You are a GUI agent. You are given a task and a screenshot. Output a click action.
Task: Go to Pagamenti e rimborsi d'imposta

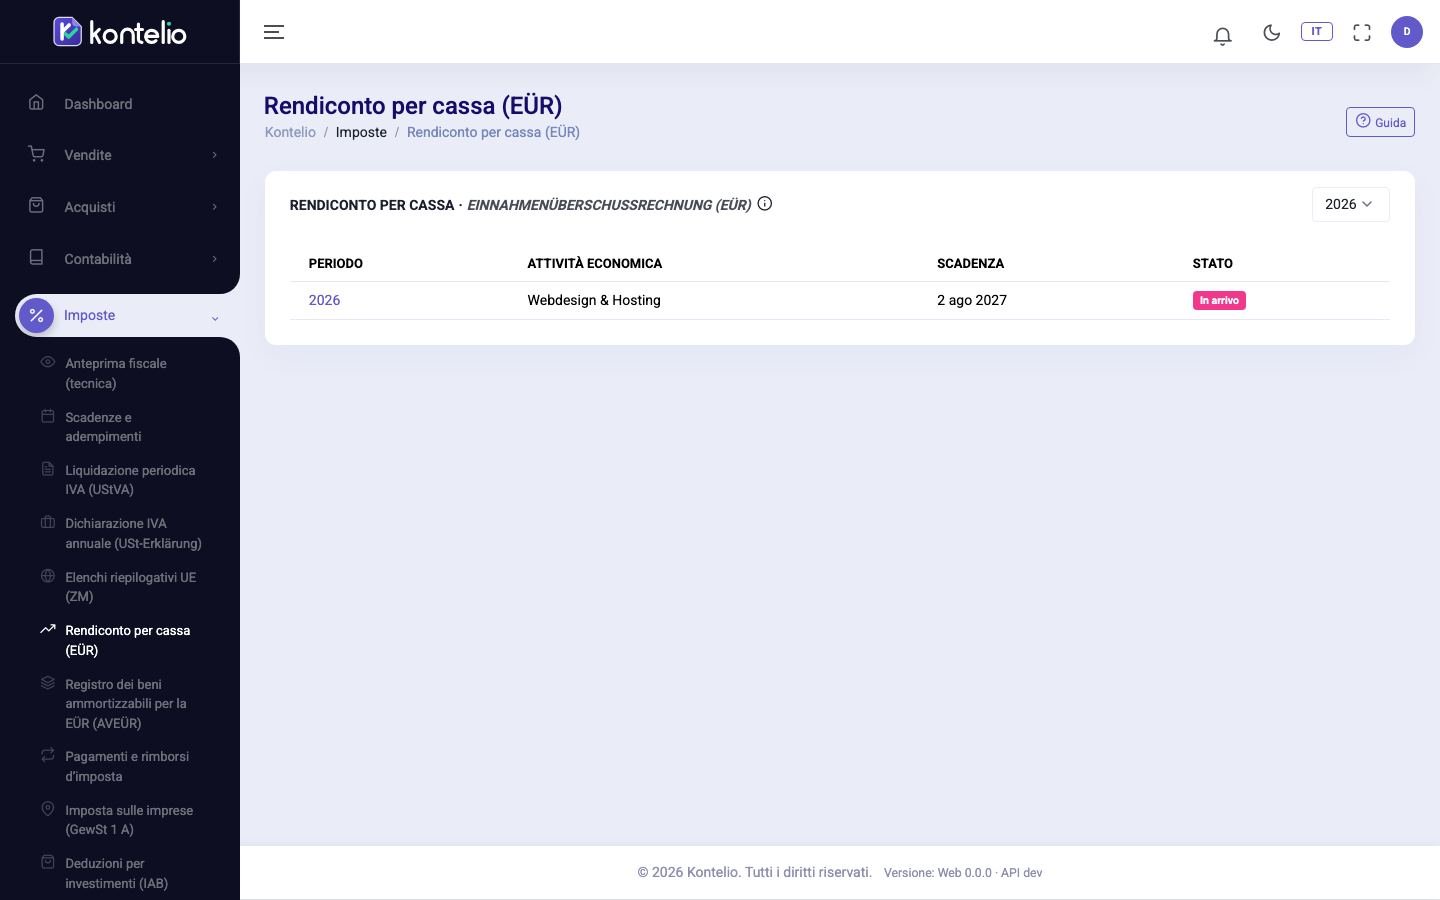(127, 766)
